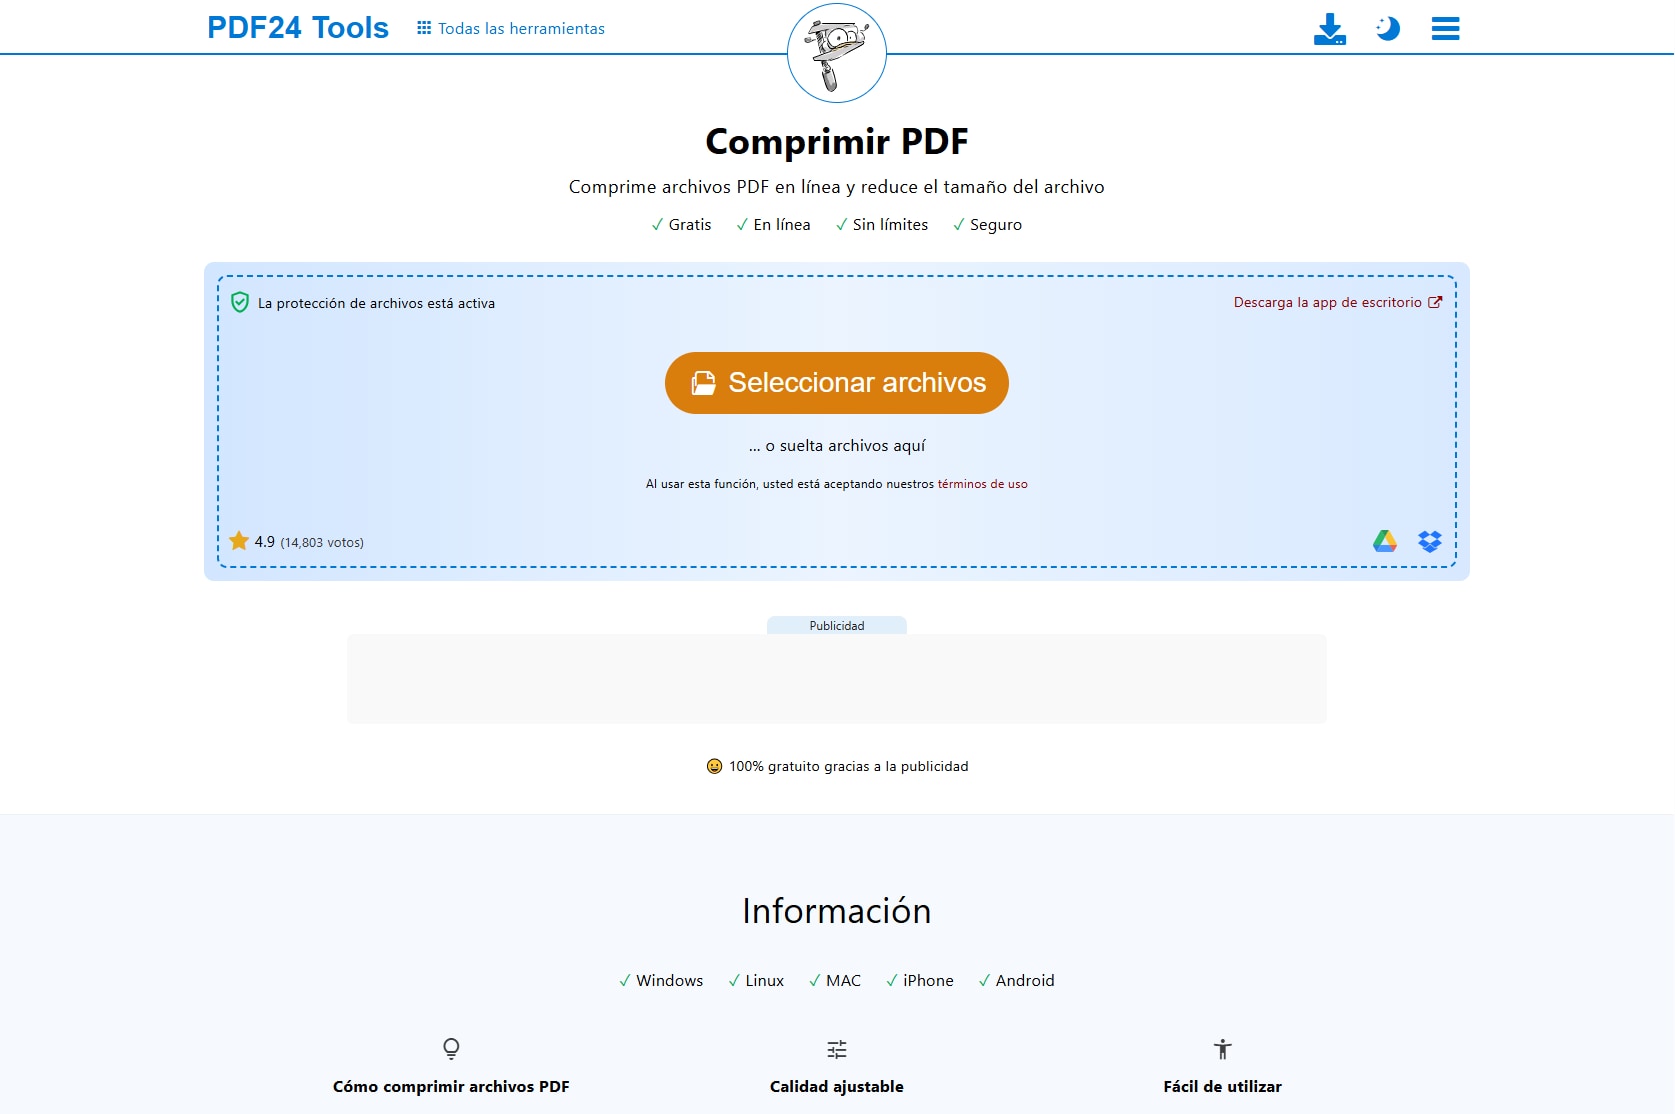Click the accessibility person icon
Image resolution: width=1675 pixels, height=1114 pixels.
pyautogui.click(x=1222, y=1049)
